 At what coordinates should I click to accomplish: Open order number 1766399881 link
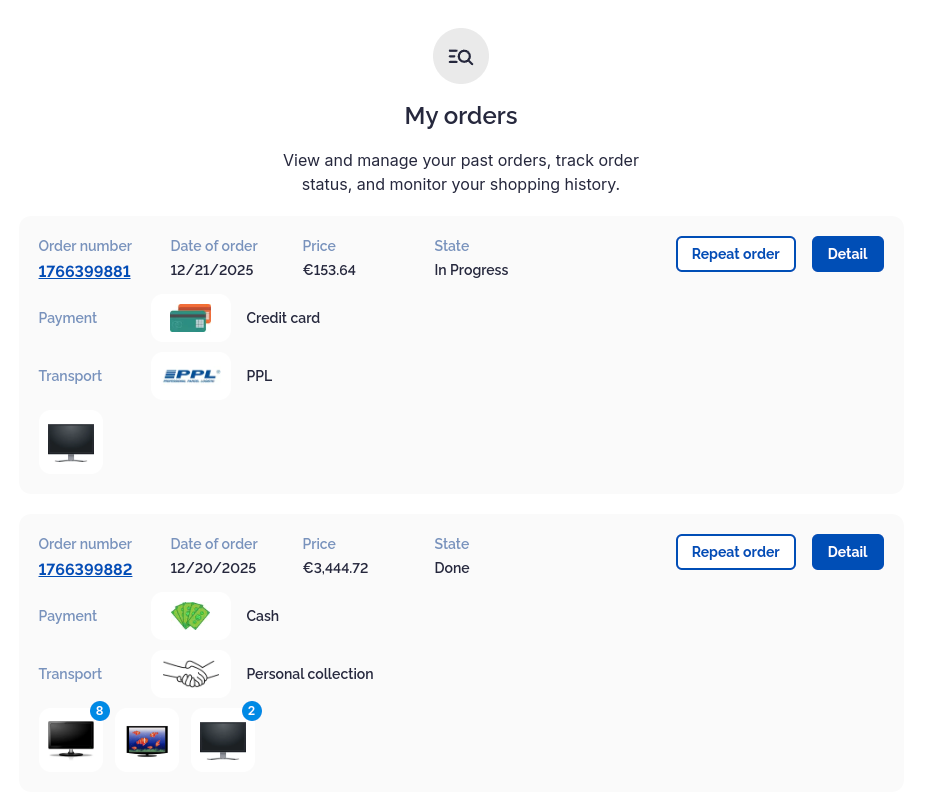84,271
